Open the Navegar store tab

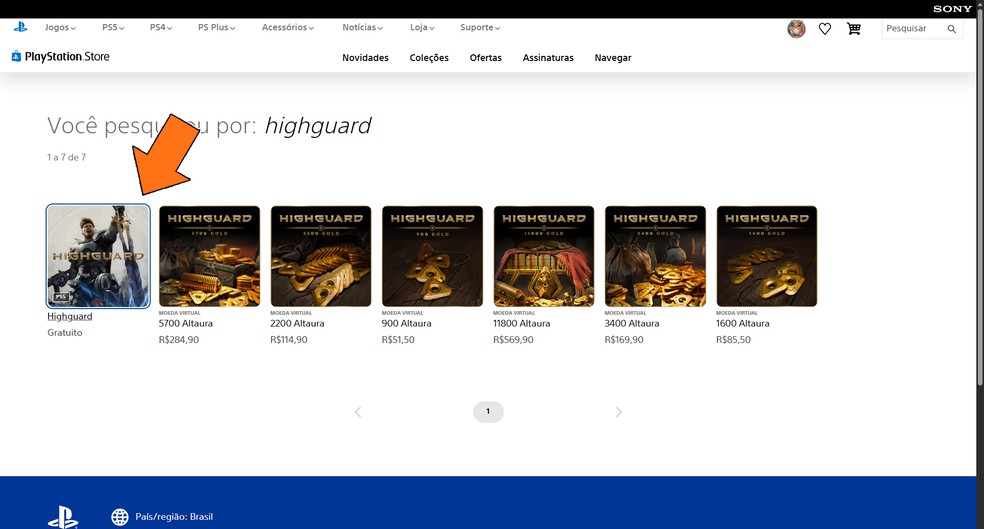[613, 58]
